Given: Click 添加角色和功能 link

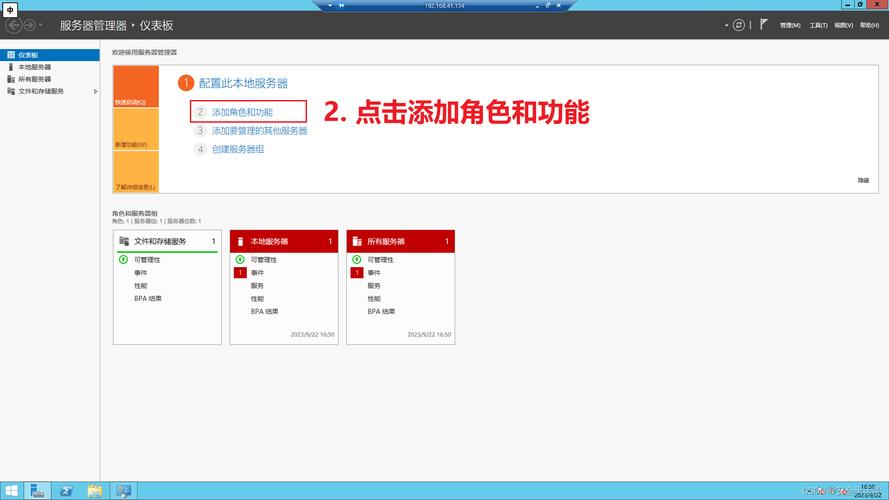Looking at the screenshot, I should 242,112.
